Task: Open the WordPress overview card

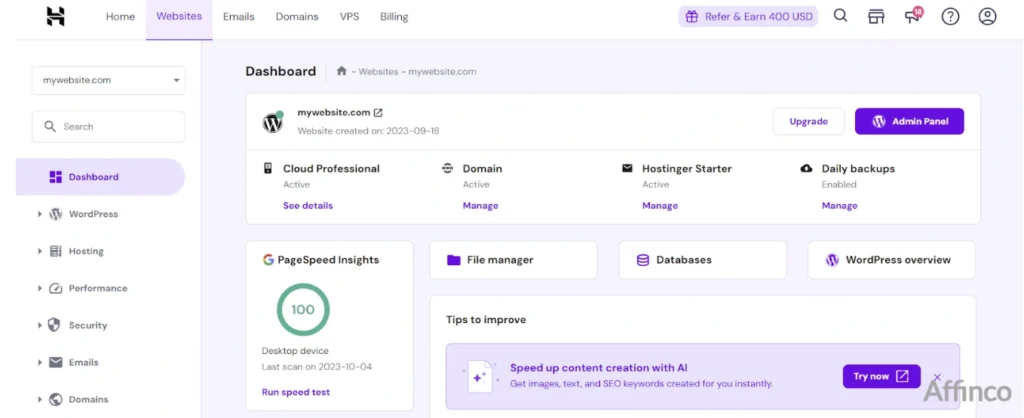Action: click(891, 260)
